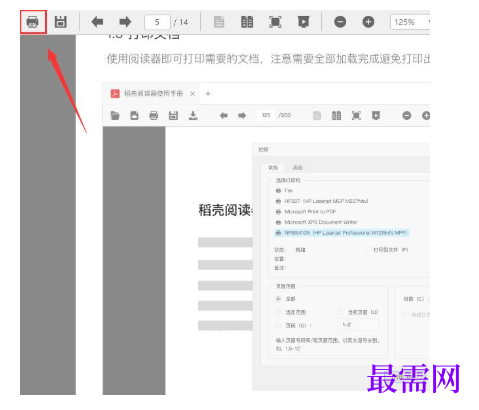Select the 稻壳阅读器使用手册 document tab
Viewport: 479px width, 410px height.
(153, 94)
